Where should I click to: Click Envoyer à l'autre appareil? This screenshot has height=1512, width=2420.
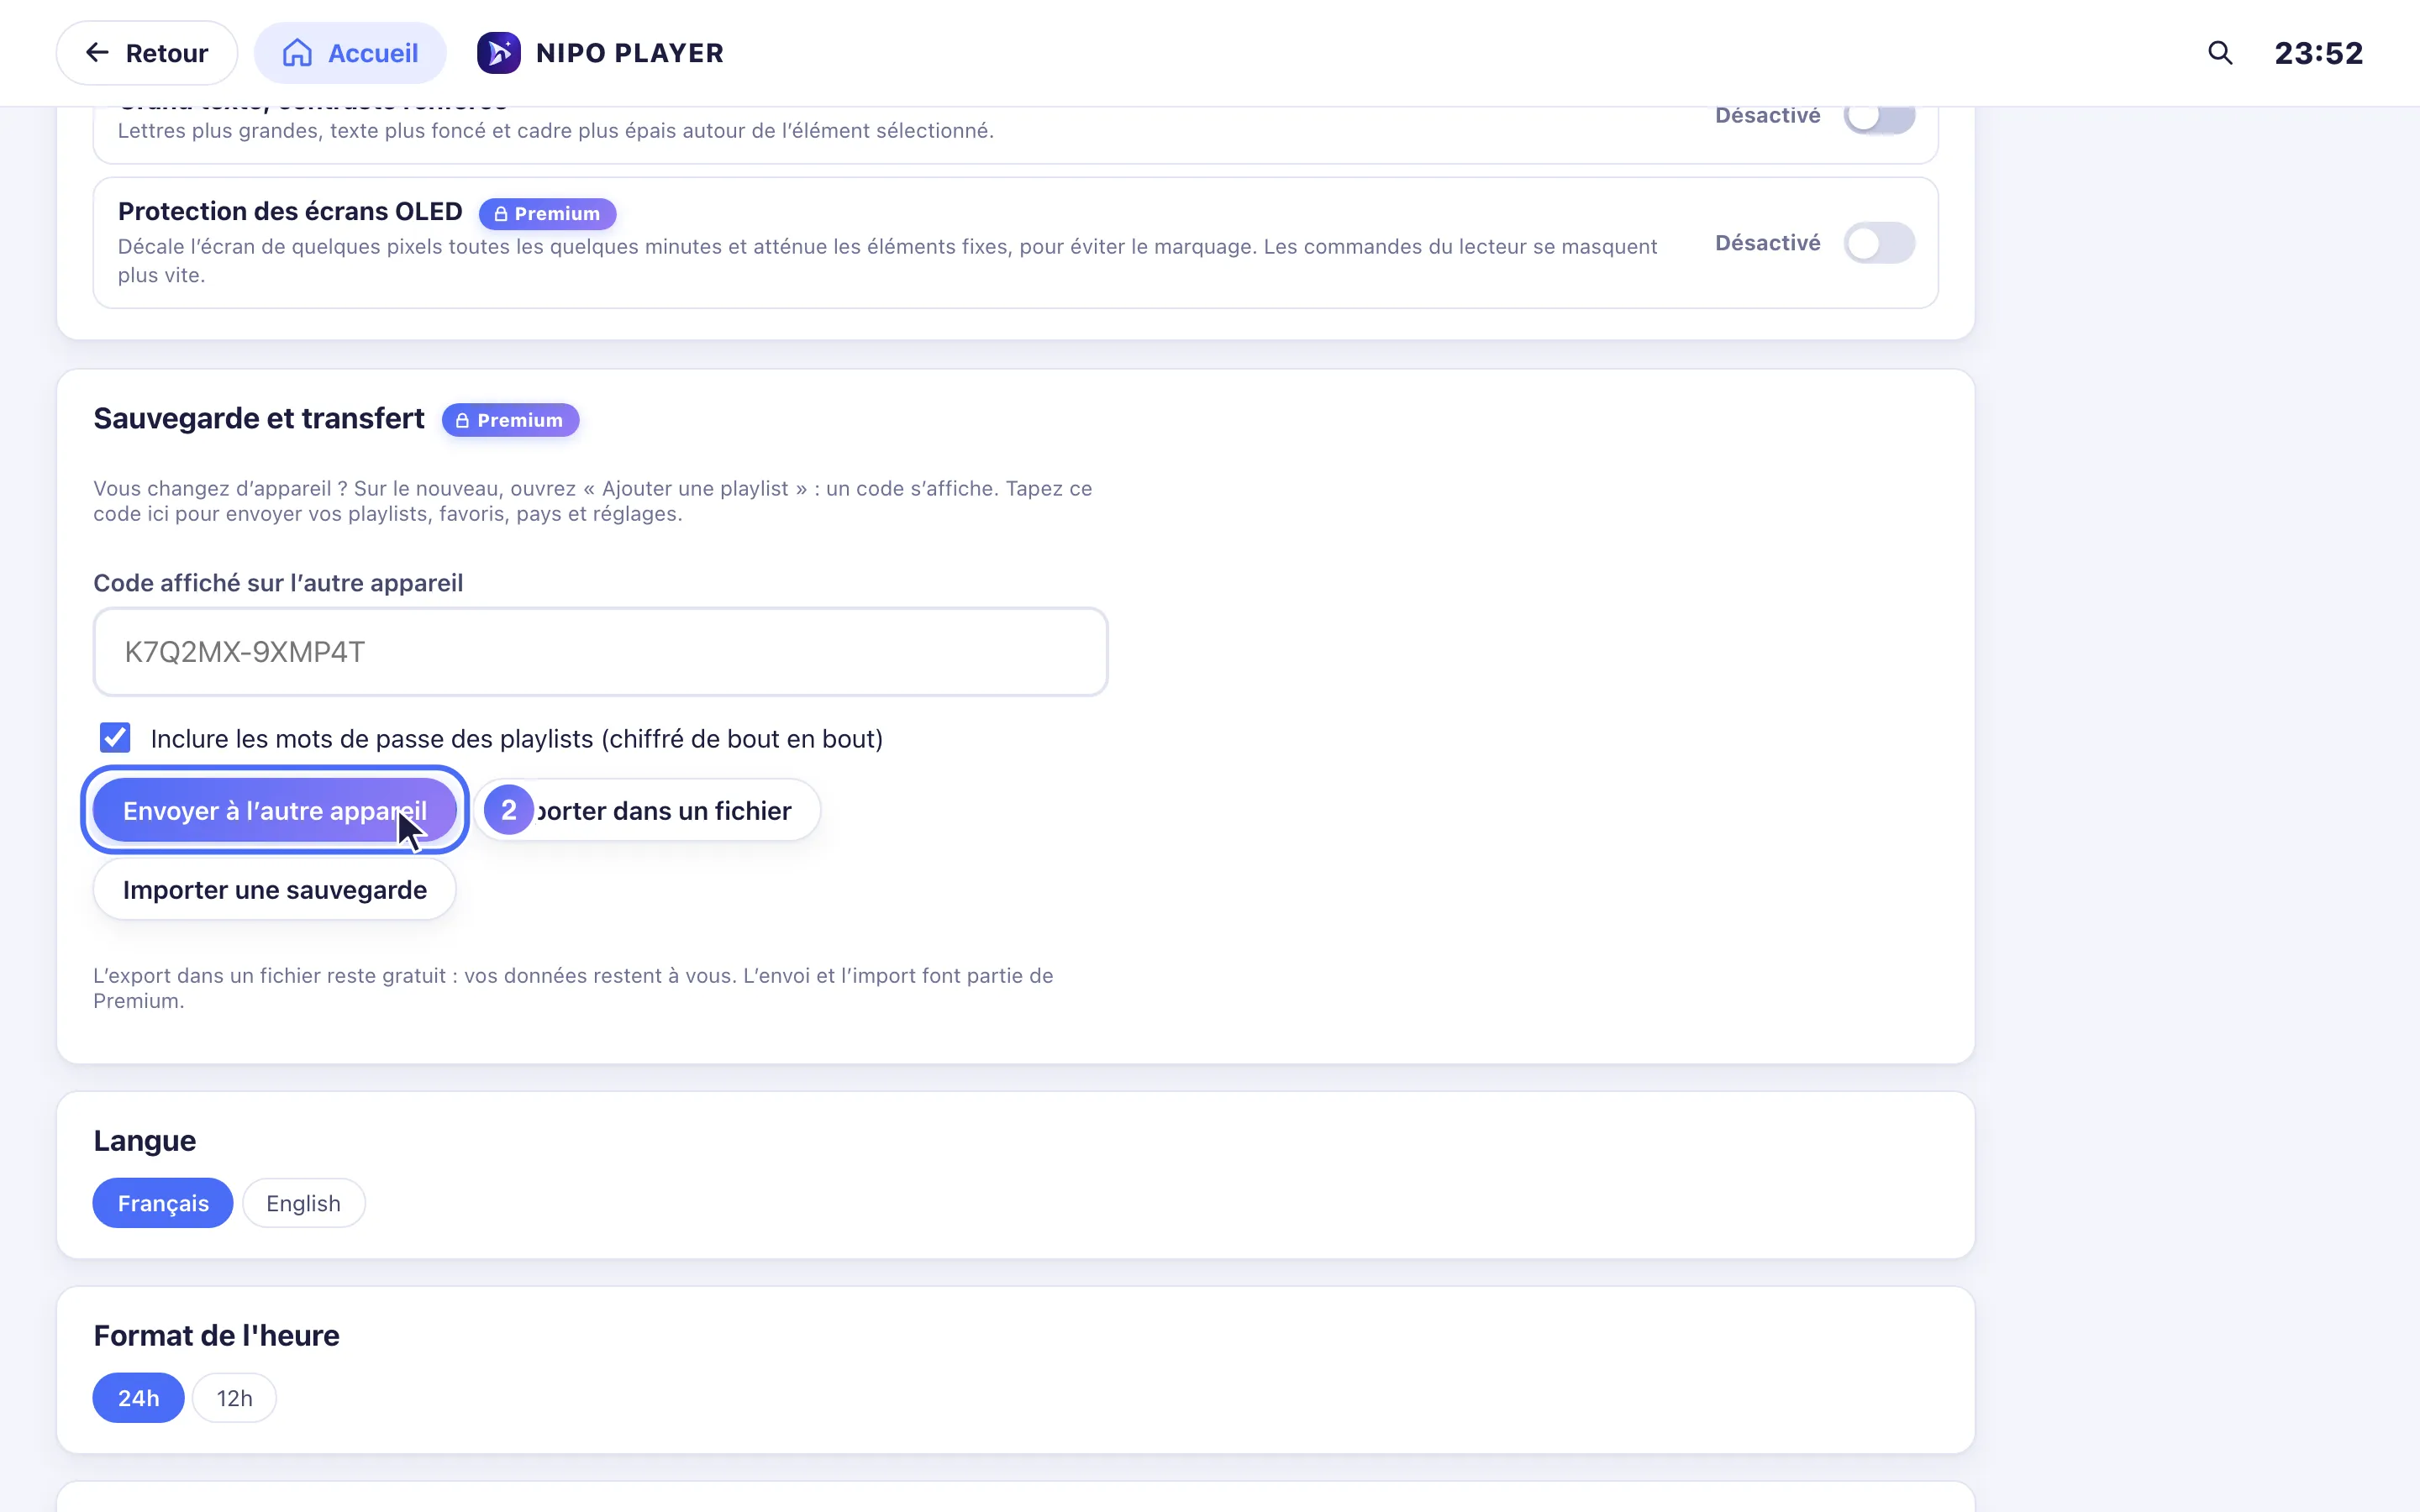pos(275,810)
